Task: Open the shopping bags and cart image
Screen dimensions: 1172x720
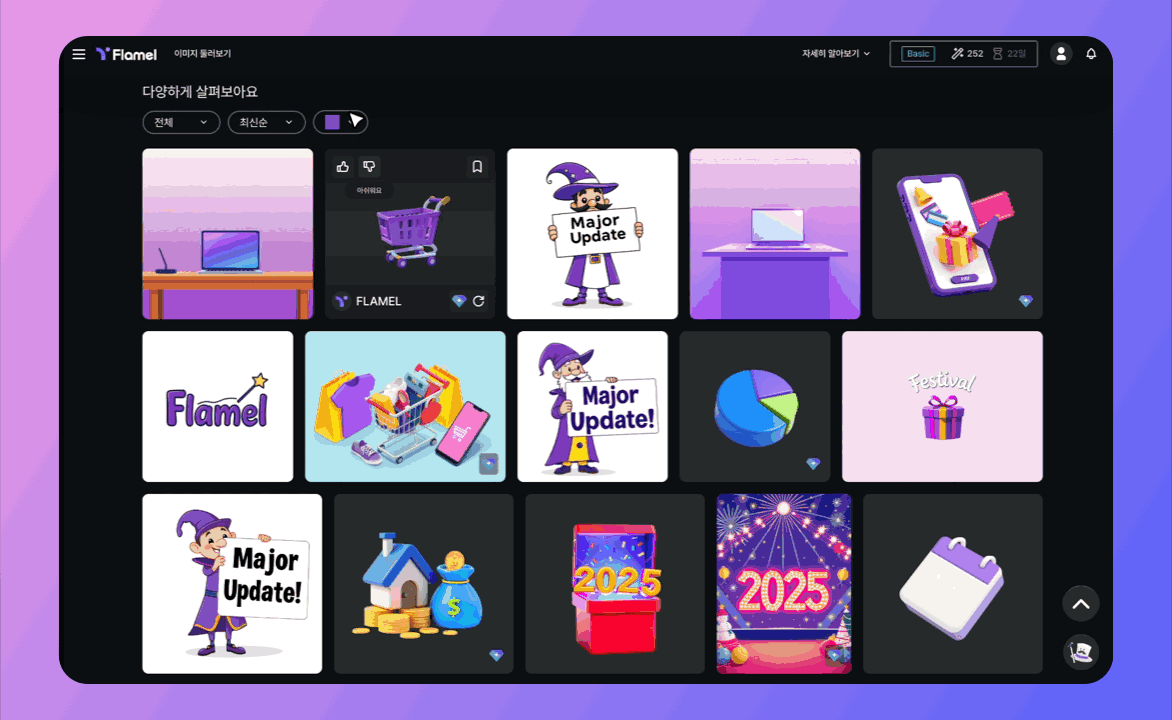Action: (x=405, y=407)
